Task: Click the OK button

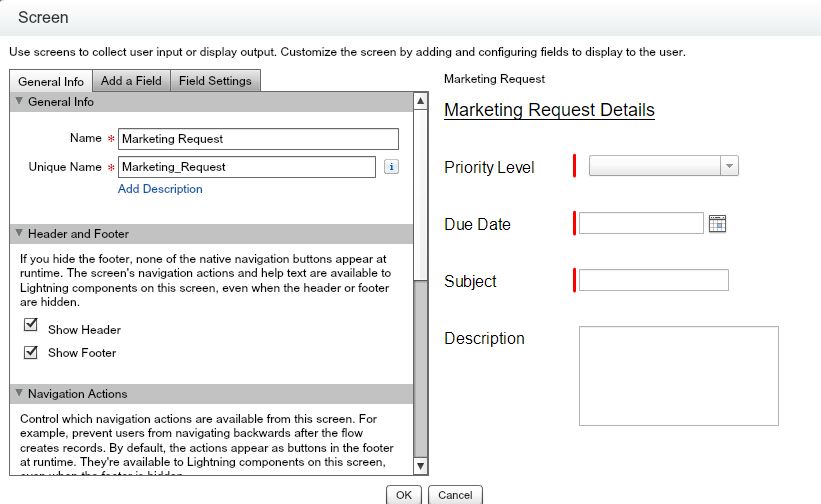Action: pos(403,495)
